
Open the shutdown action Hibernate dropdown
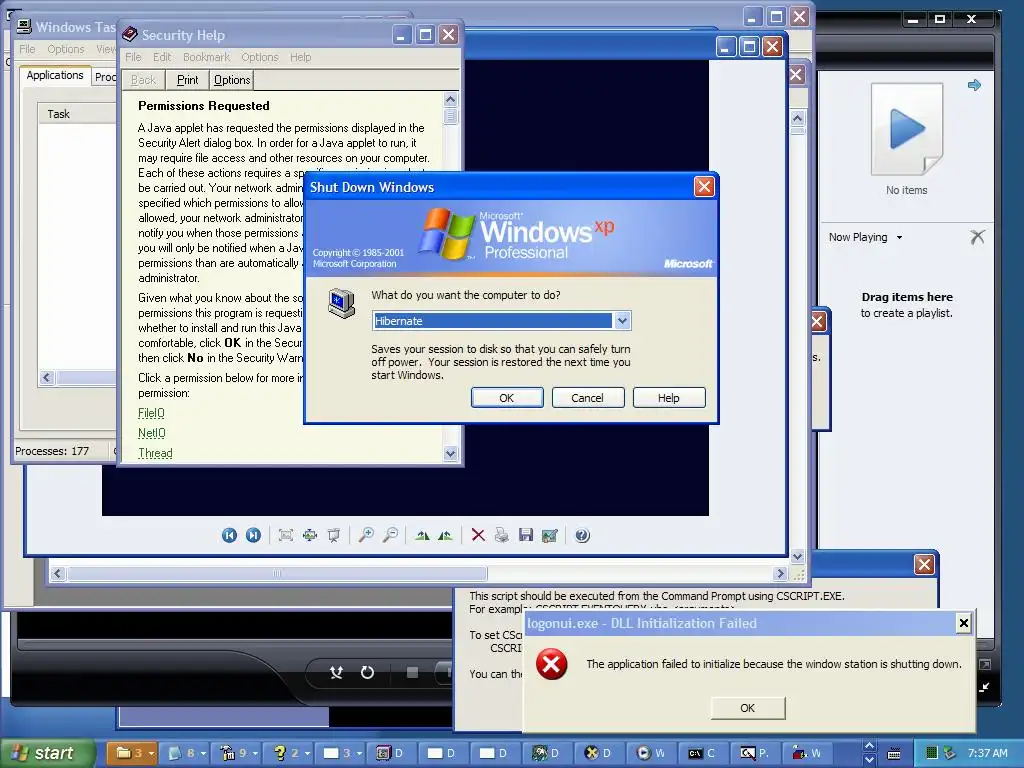622,321
